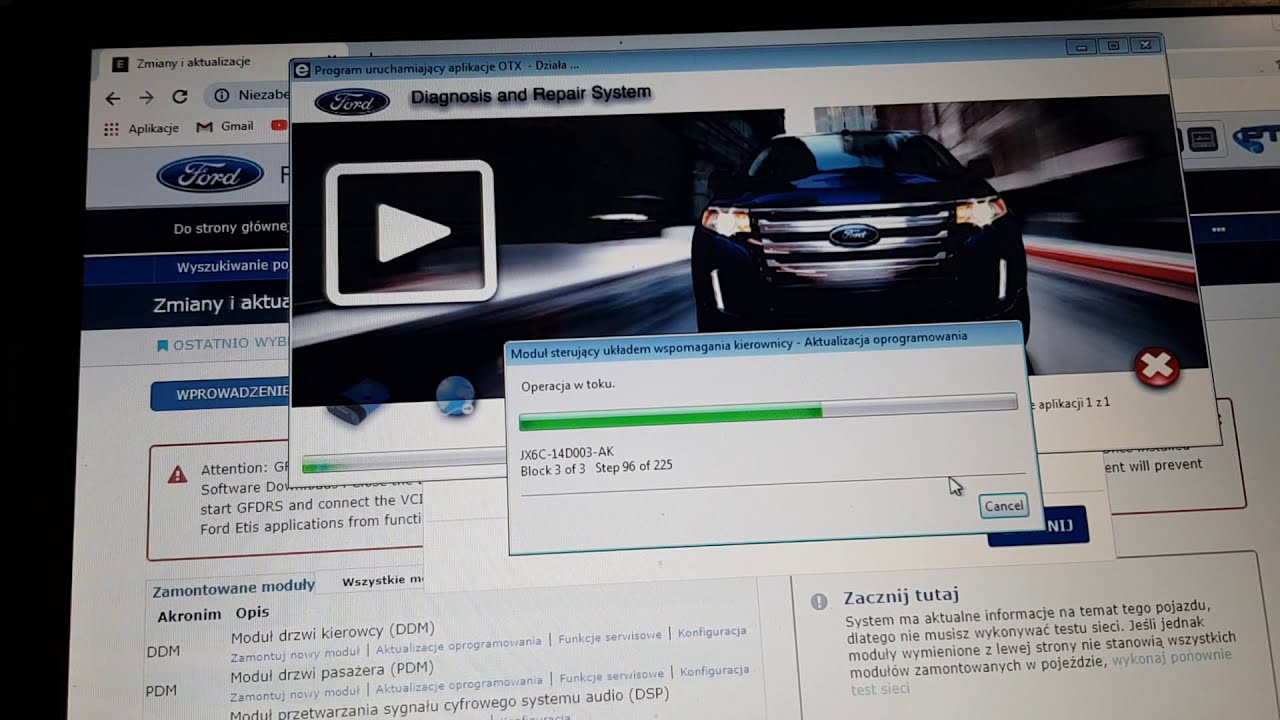Click the Diagnosis and Repair System title
Image resolution: width=1280 pixels, height=720 pixels.
pyautogui.click(x=531, y=95)
